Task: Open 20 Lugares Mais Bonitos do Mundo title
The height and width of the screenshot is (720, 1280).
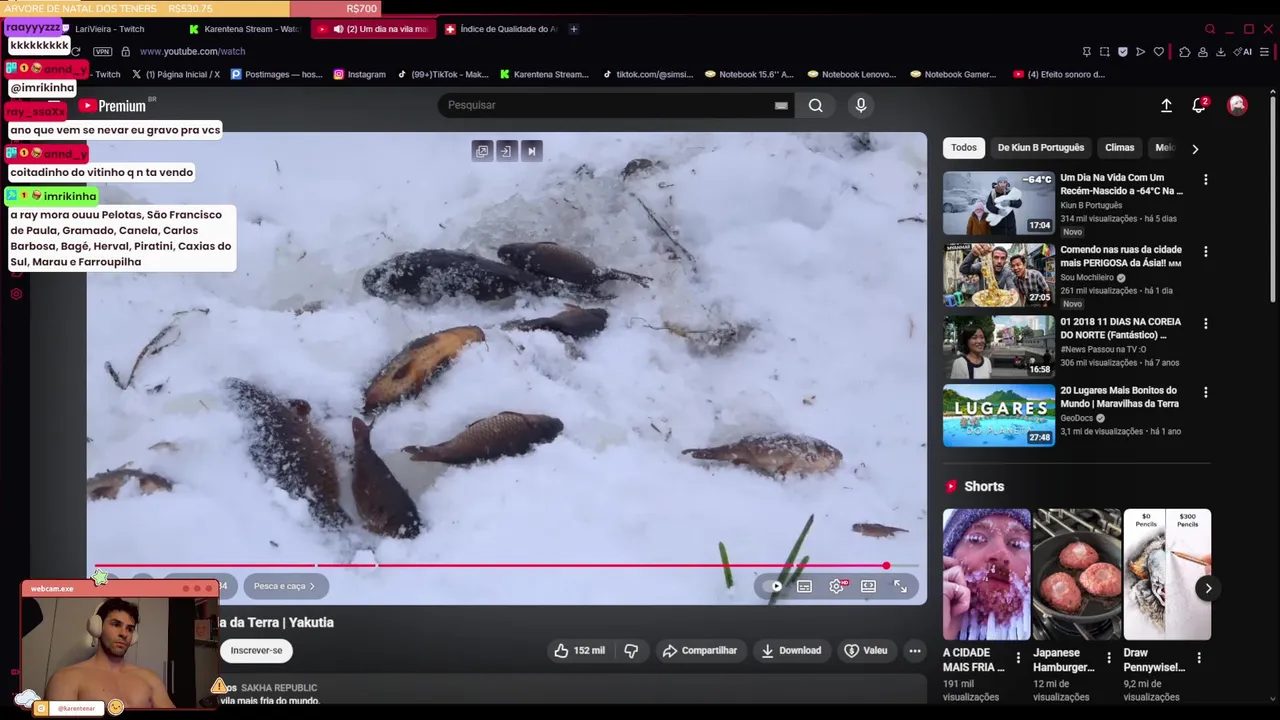Action: [1119, 397]
